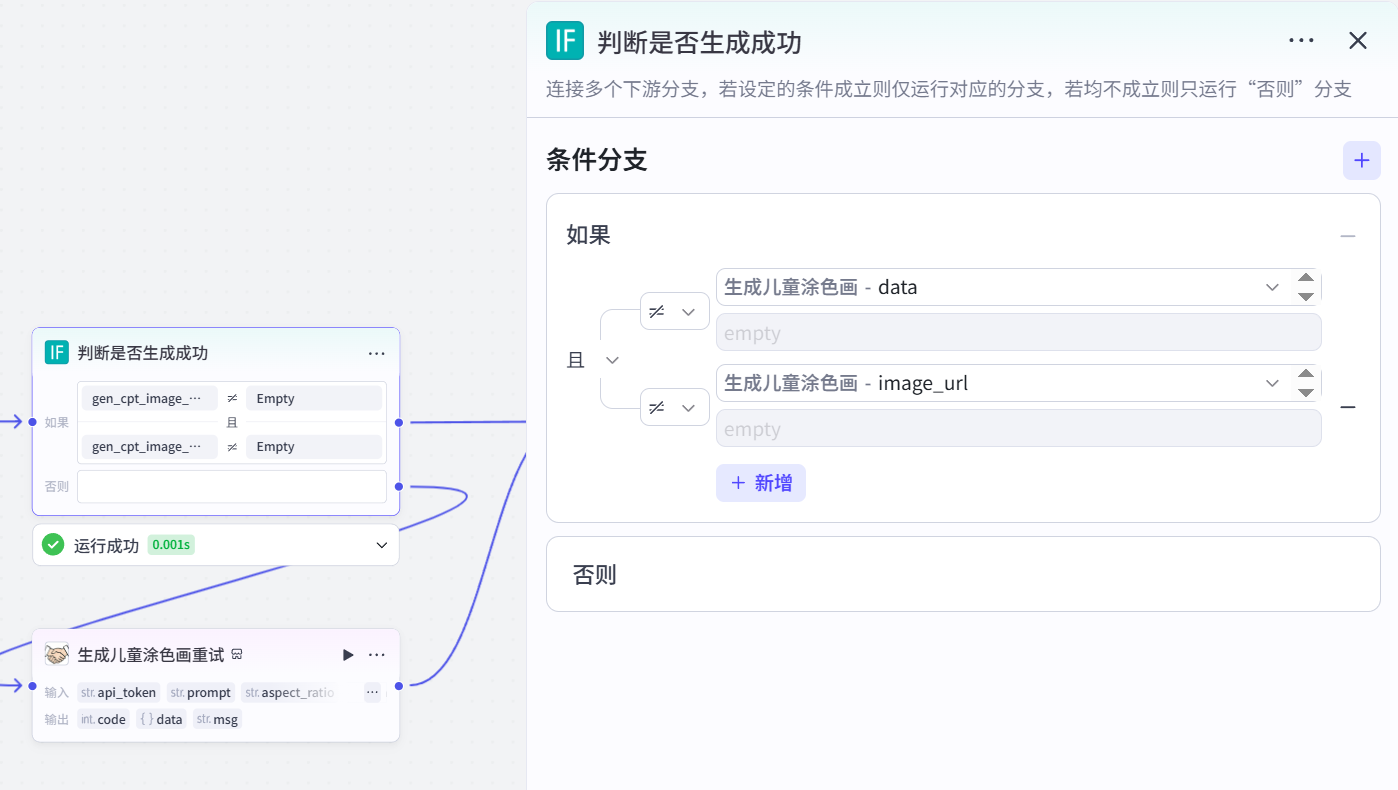This screenshot has height=790, width=1398.
Task: Click the 新增 button to add a condition
Action: click(761, 483)
